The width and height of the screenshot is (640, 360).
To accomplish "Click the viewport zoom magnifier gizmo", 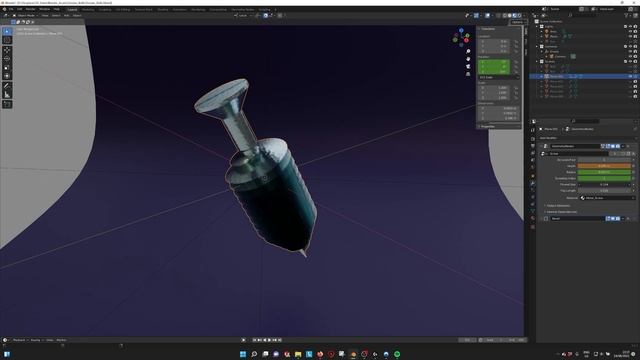I will [x=468, y=51].
